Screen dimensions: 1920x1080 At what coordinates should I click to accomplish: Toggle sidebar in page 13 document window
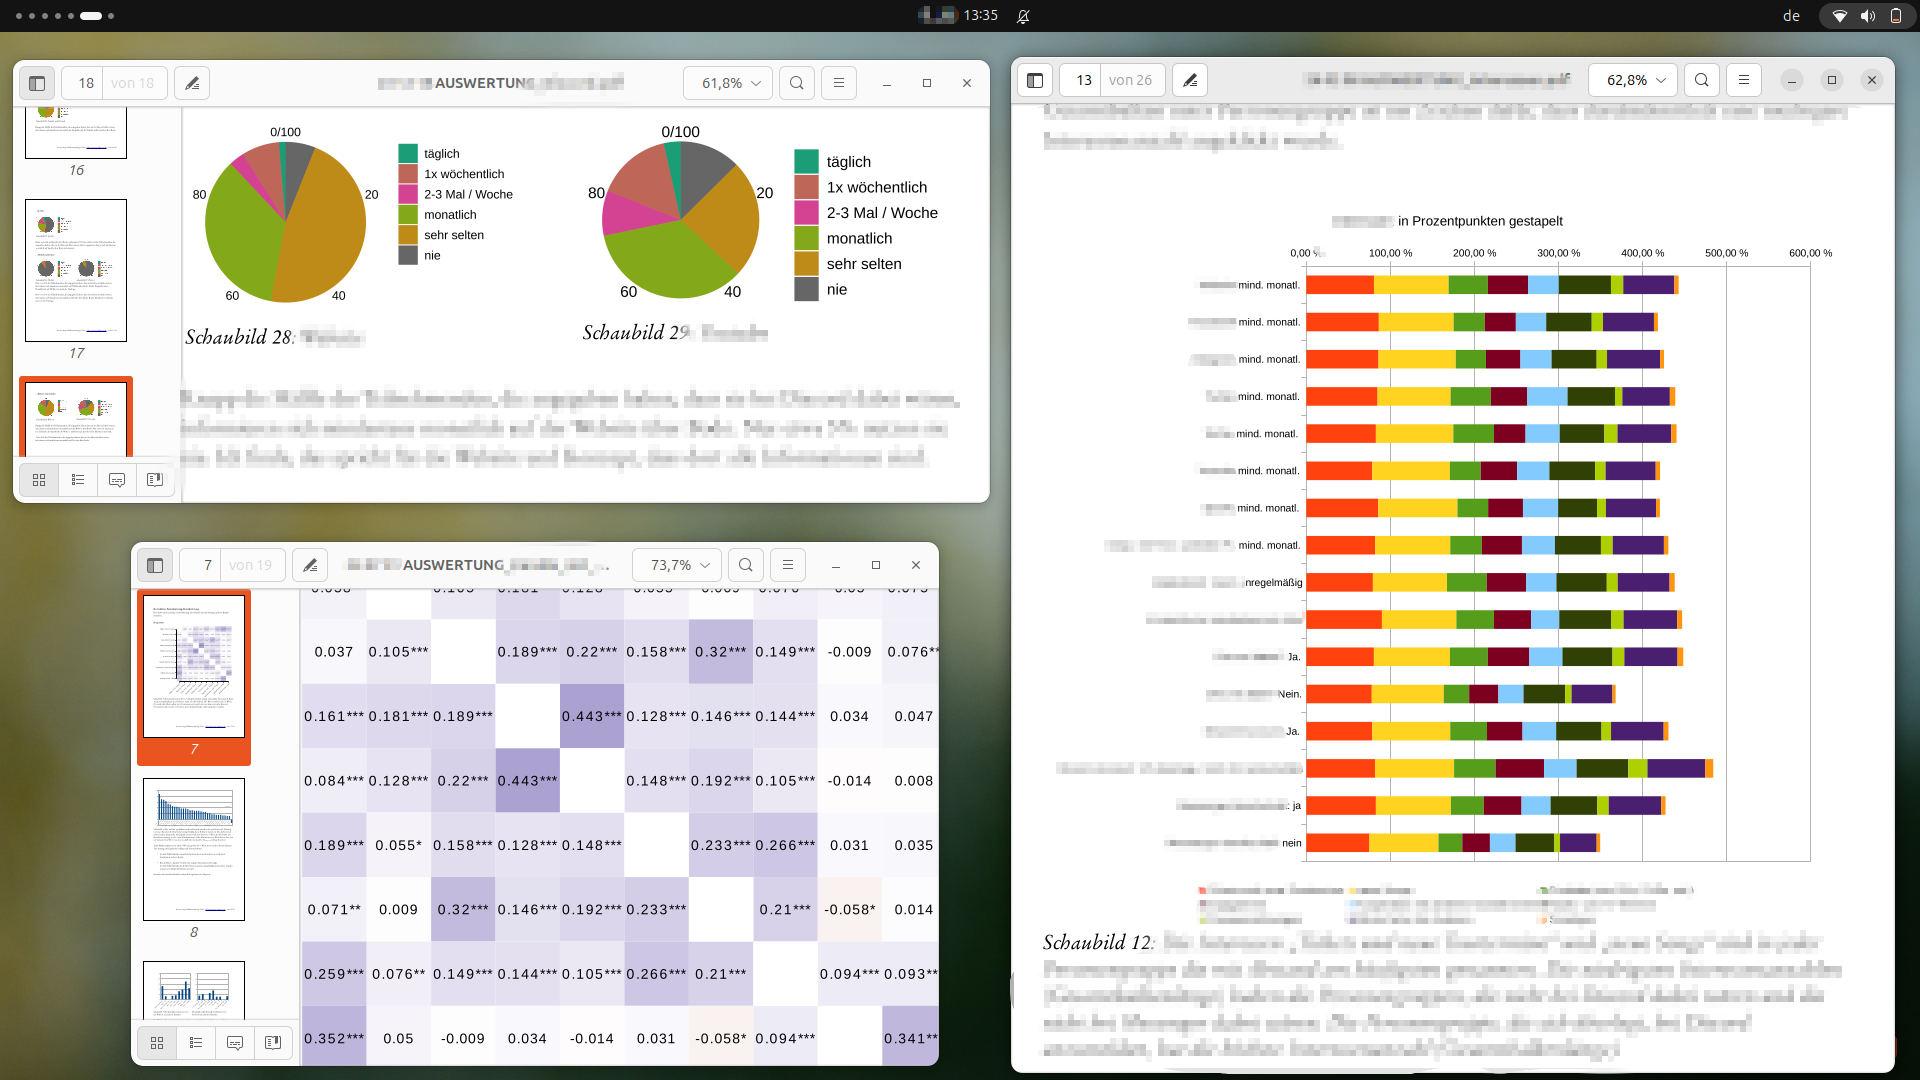coord(1035,80)
